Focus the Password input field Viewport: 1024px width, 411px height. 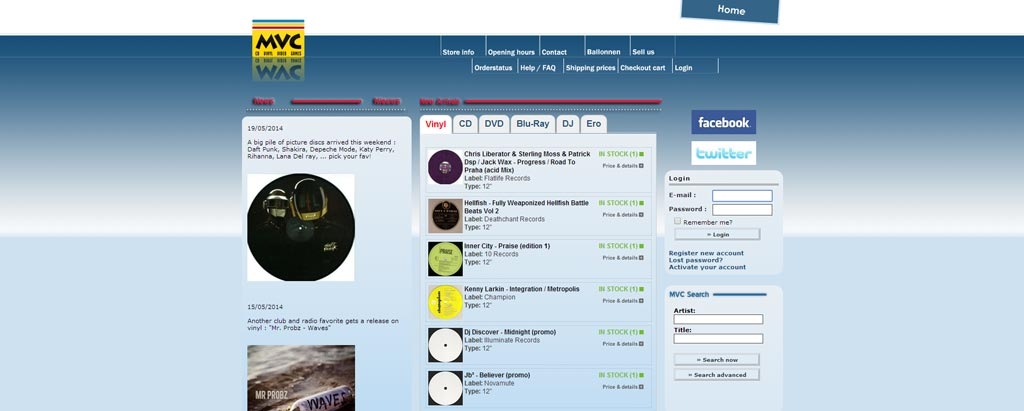coord(742,210)
